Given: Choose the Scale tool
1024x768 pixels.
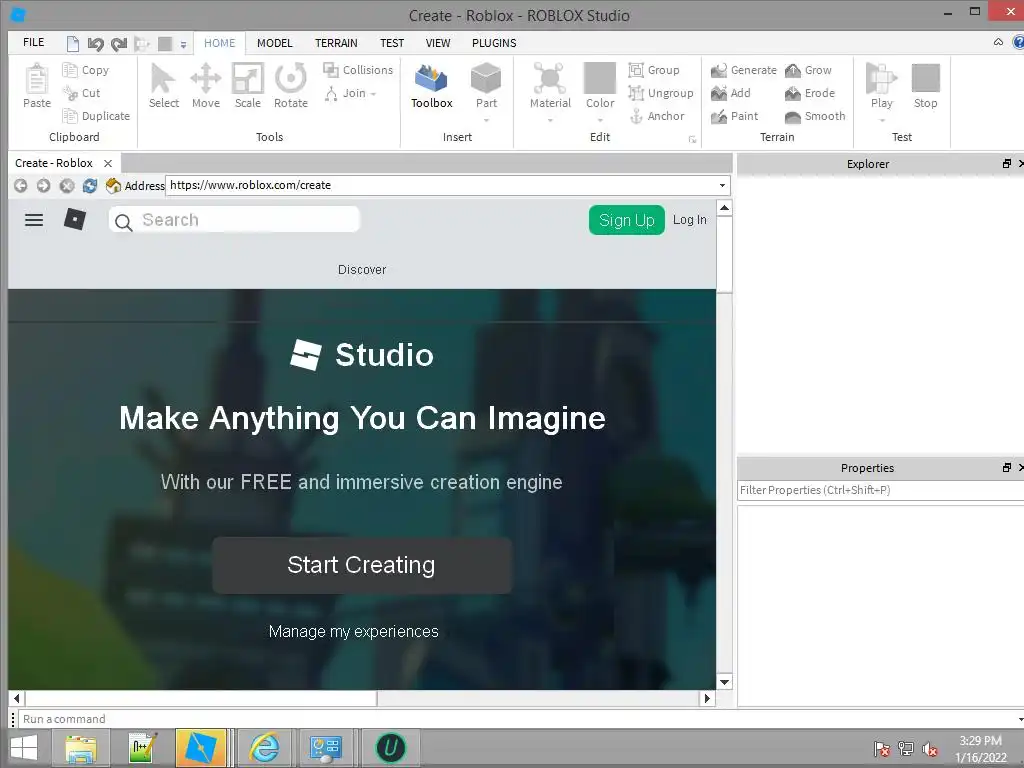Looking at the screenshot, I should click(x=248, y=85).
